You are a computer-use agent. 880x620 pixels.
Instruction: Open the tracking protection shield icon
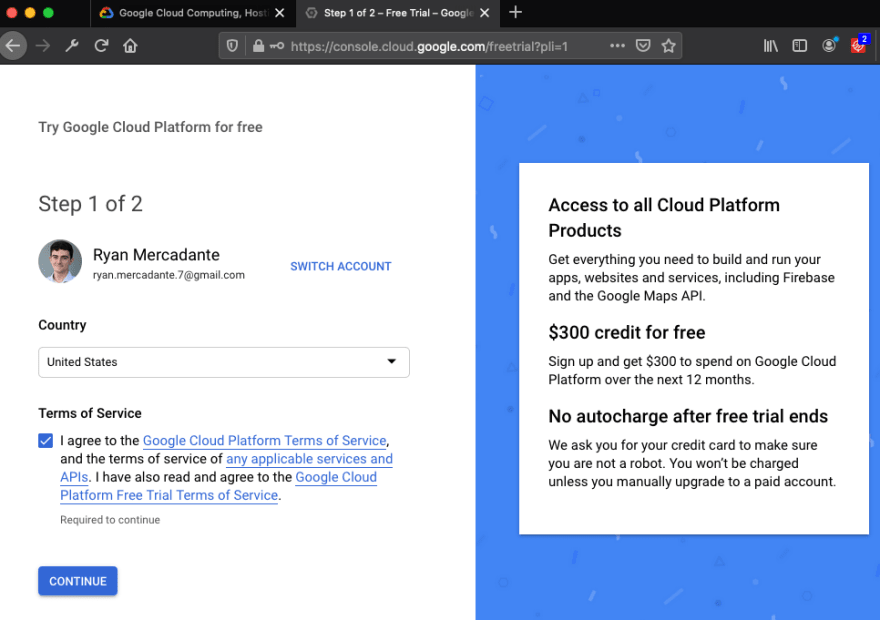(x=232, y=46)
